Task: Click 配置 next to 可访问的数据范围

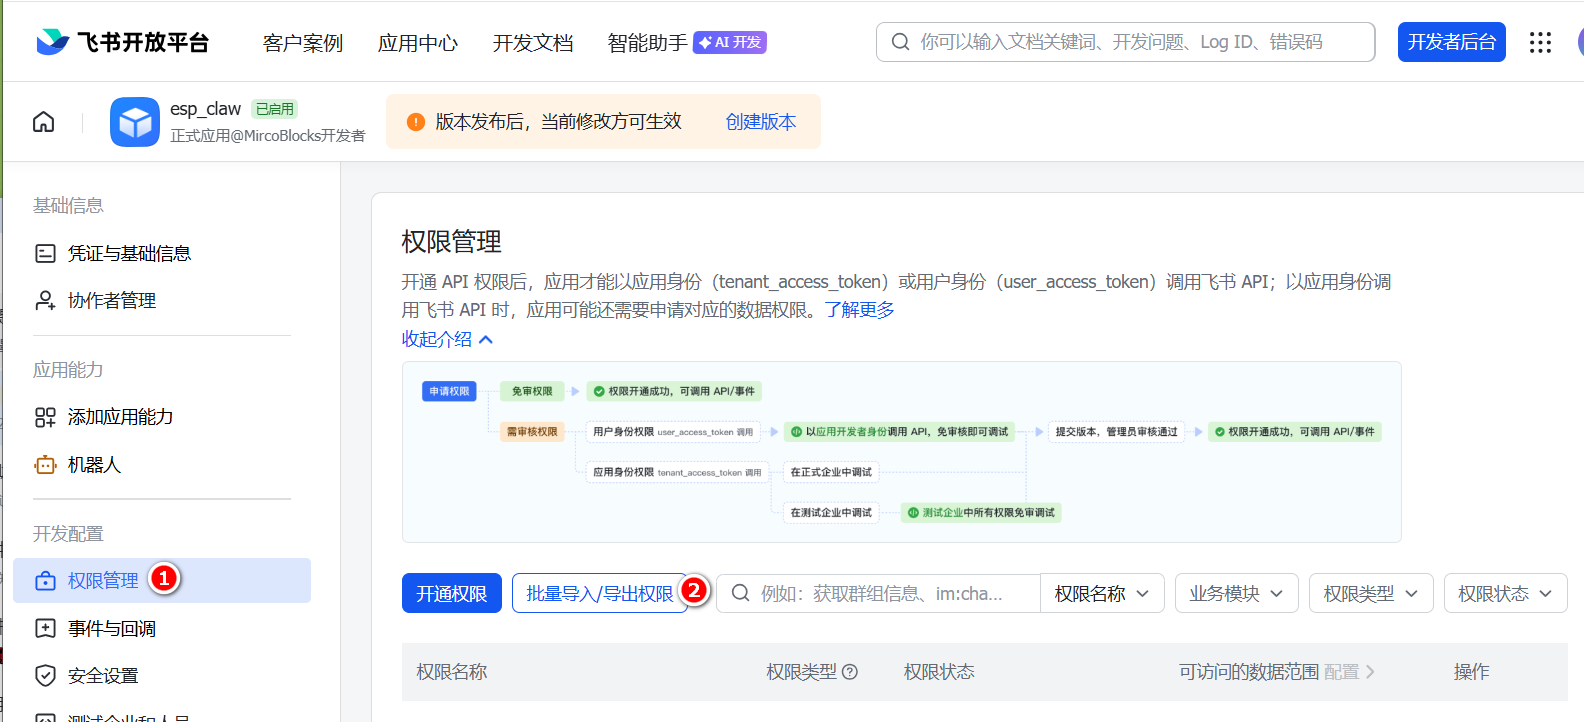Action: click(x=1349, y=672)
